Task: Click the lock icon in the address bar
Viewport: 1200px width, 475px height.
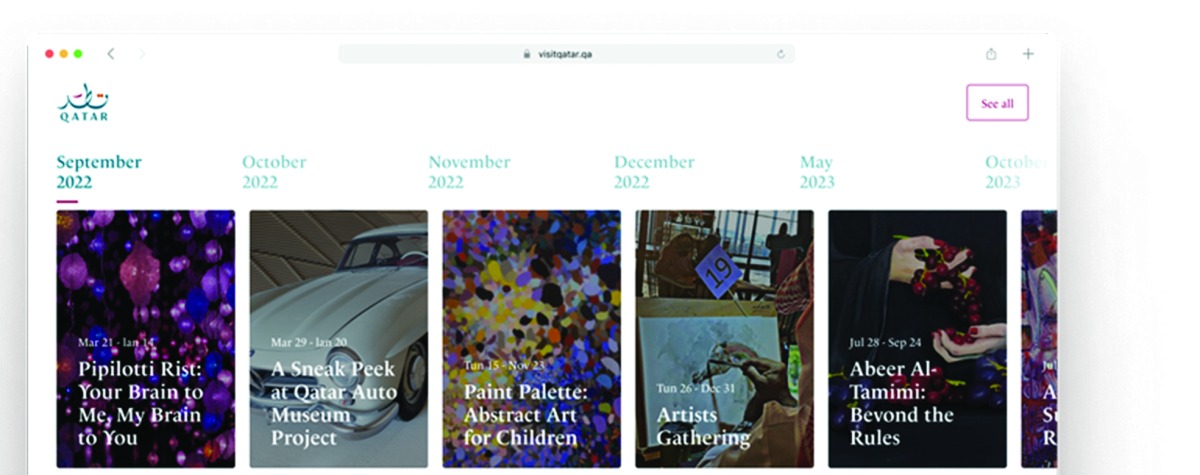Action: pos(527,54)
